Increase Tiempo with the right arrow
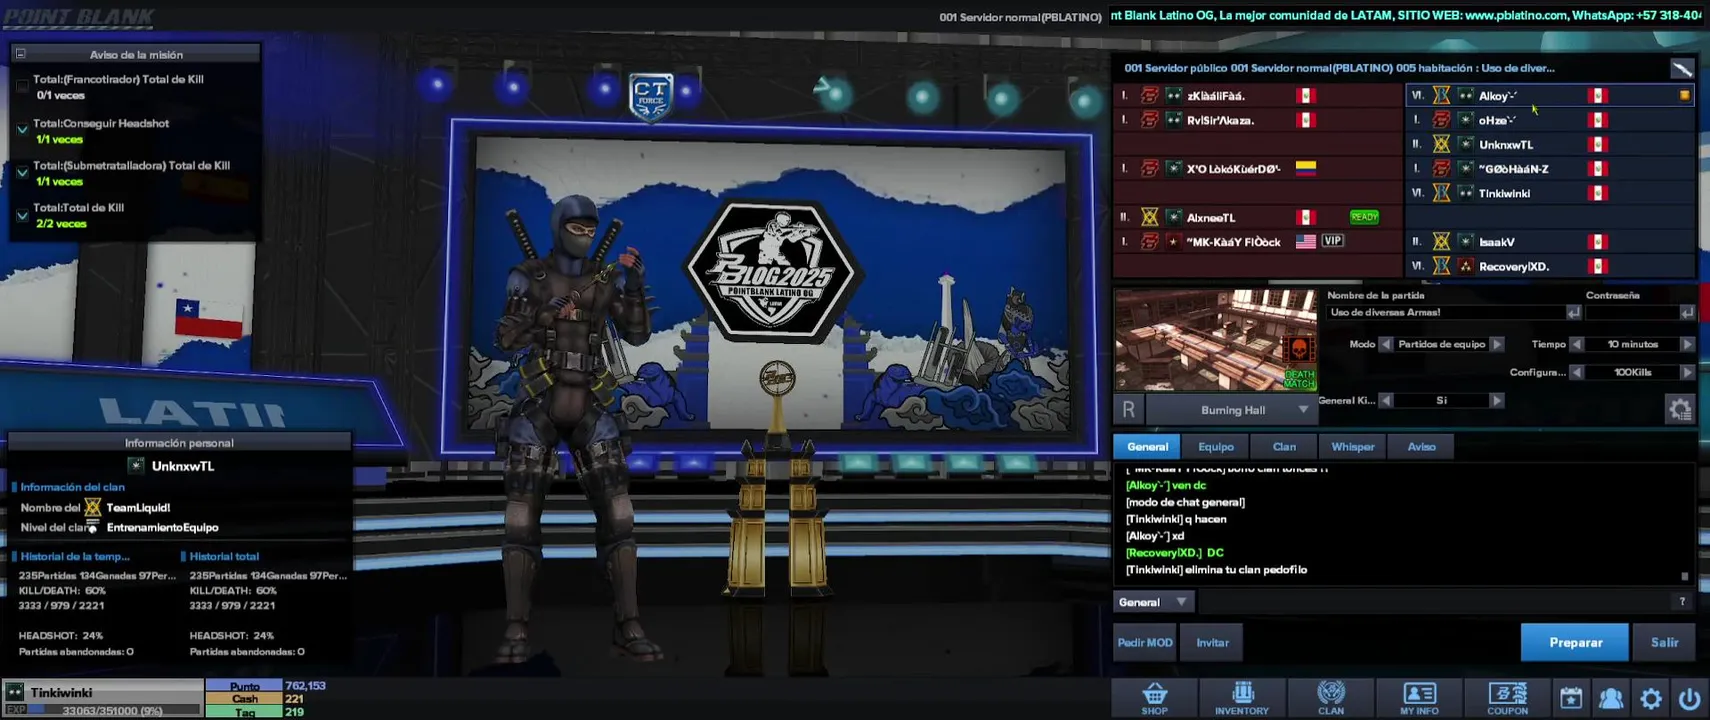The width and height of the screenshot is (1710, 720). [x=1687, y=344]
